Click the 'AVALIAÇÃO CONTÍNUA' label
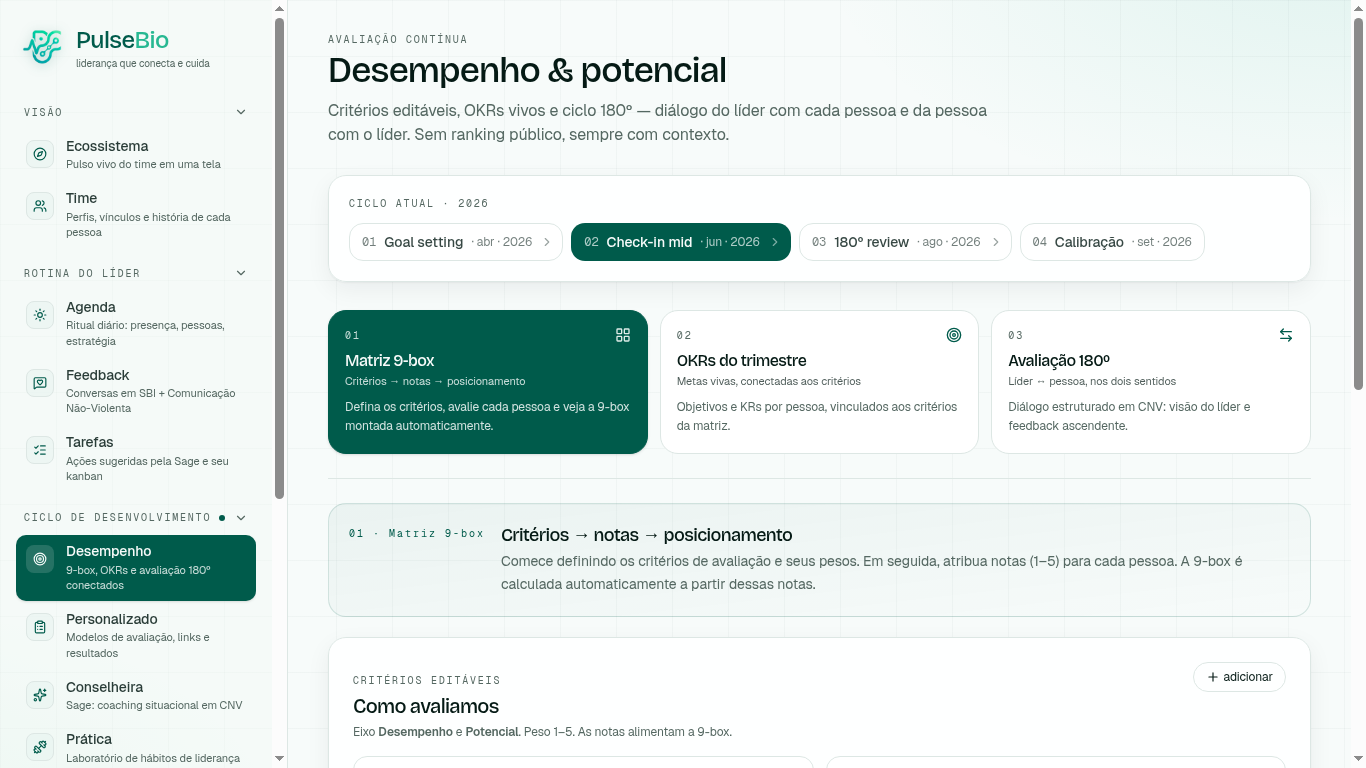This screenshot has width=1366, height=768. [398, 39]
